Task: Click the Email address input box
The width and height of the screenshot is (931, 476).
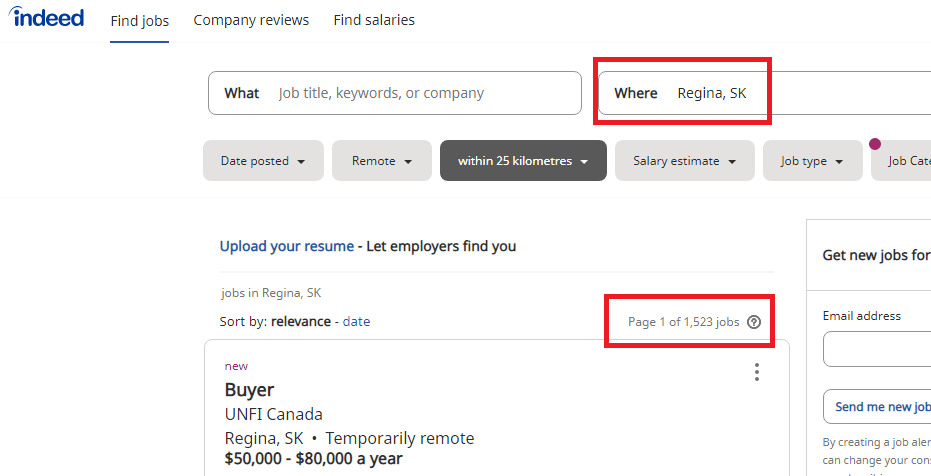Action: (877, 350)
